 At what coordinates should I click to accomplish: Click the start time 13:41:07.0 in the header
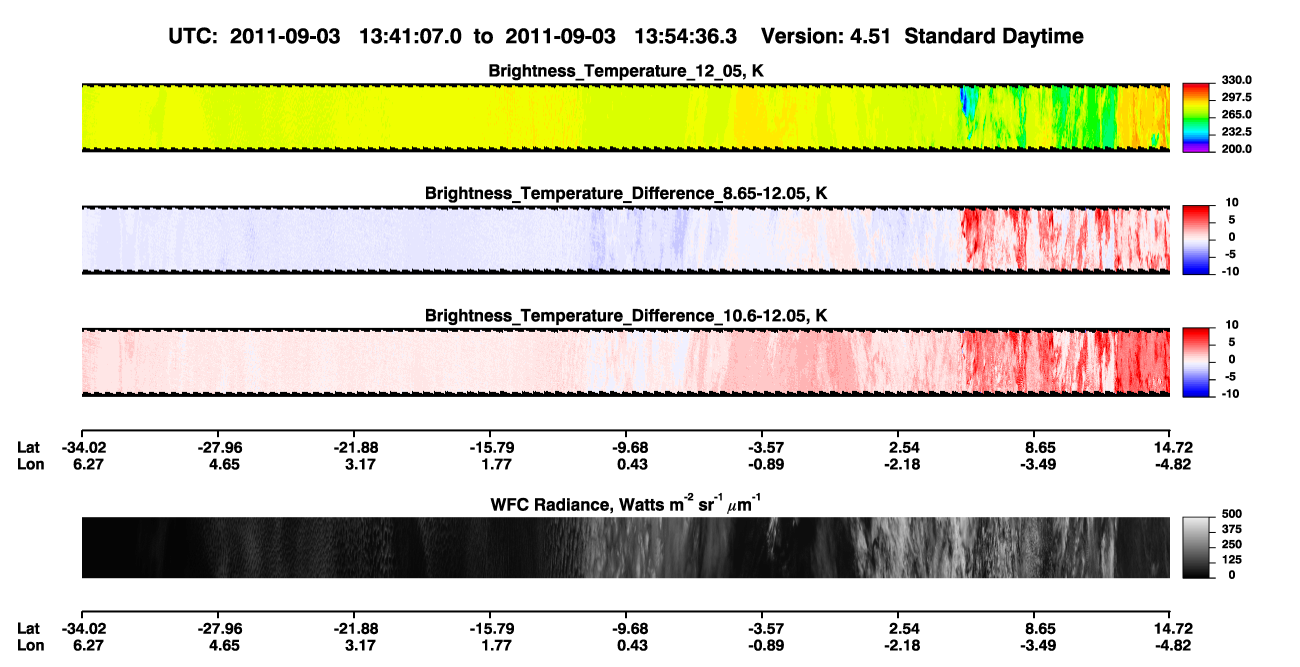pyautogui.click(x=409, y=36)
